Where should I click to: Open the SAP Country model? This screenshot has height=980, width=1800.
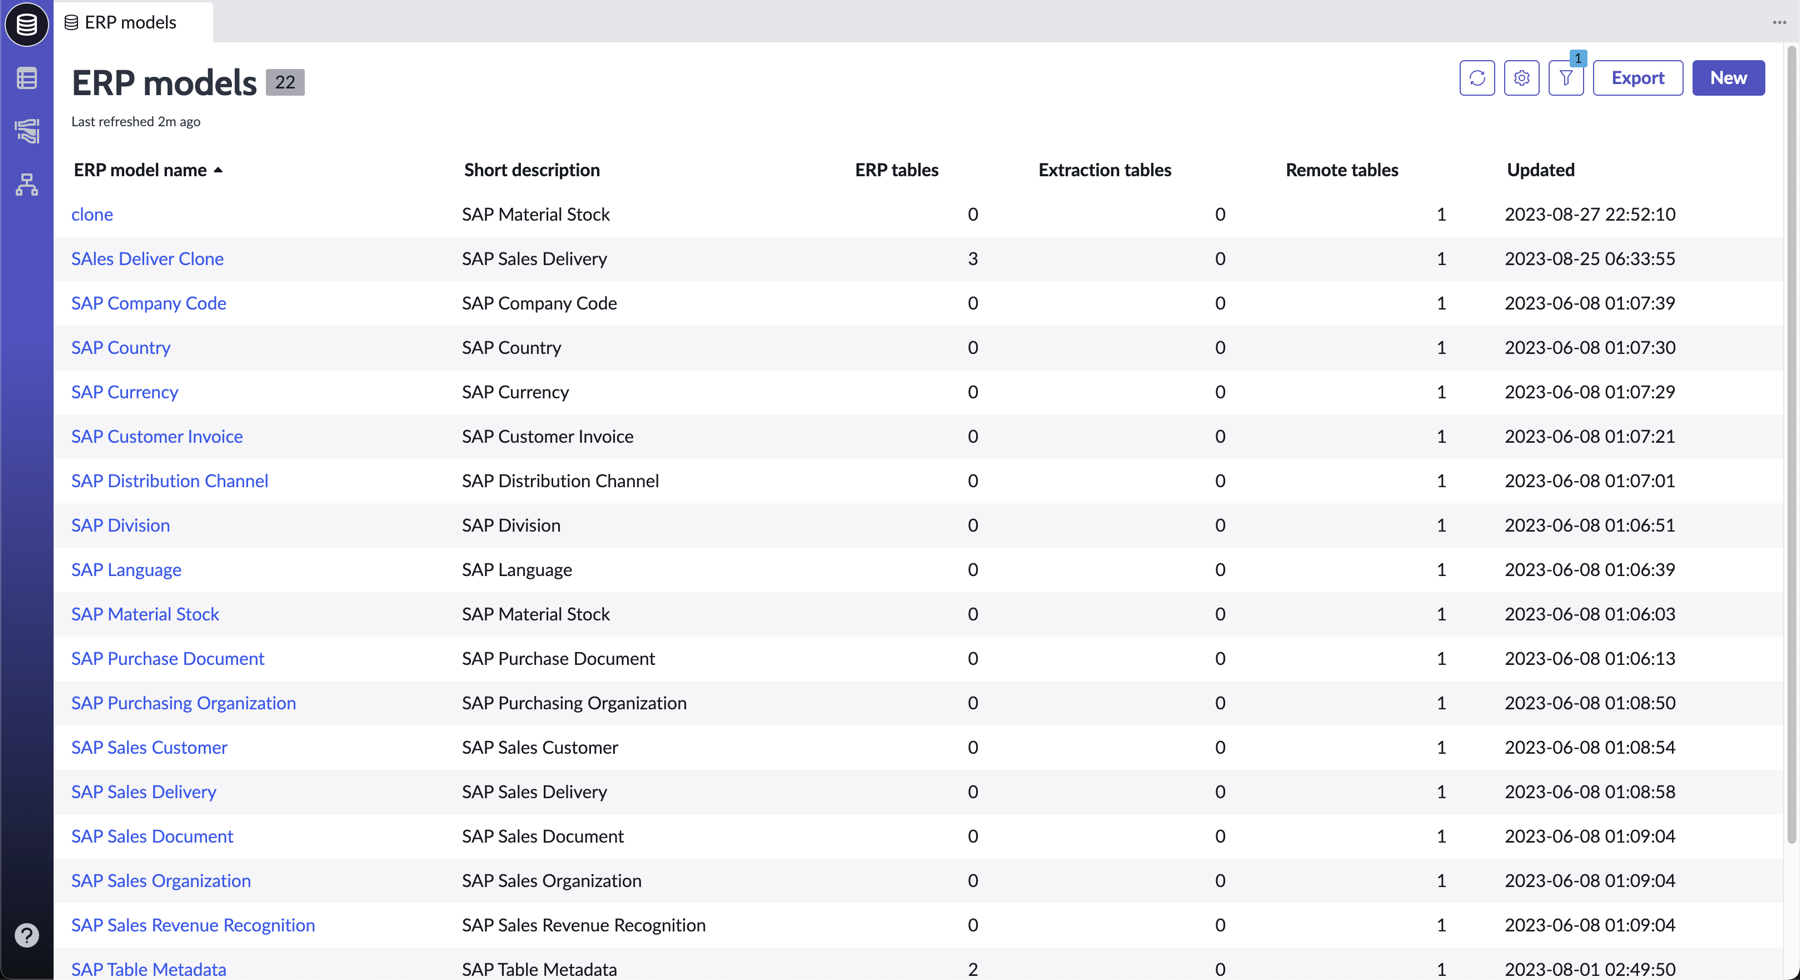[x=121, y=347]
